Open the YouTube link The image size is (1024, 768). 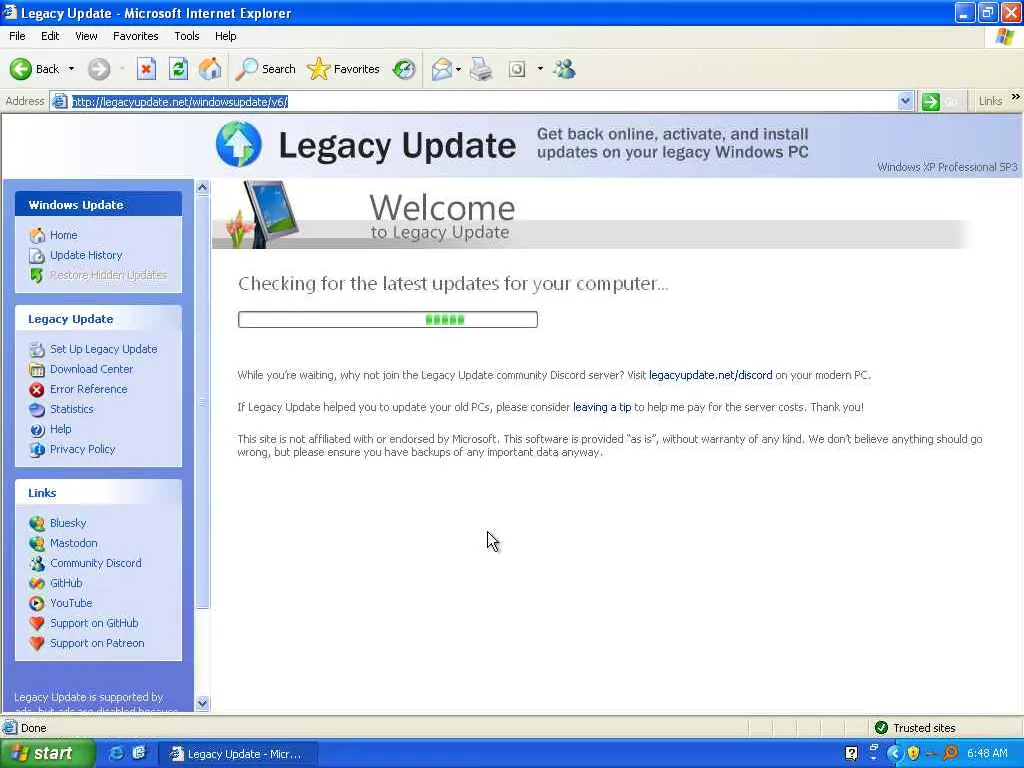(x=71, y=603)
